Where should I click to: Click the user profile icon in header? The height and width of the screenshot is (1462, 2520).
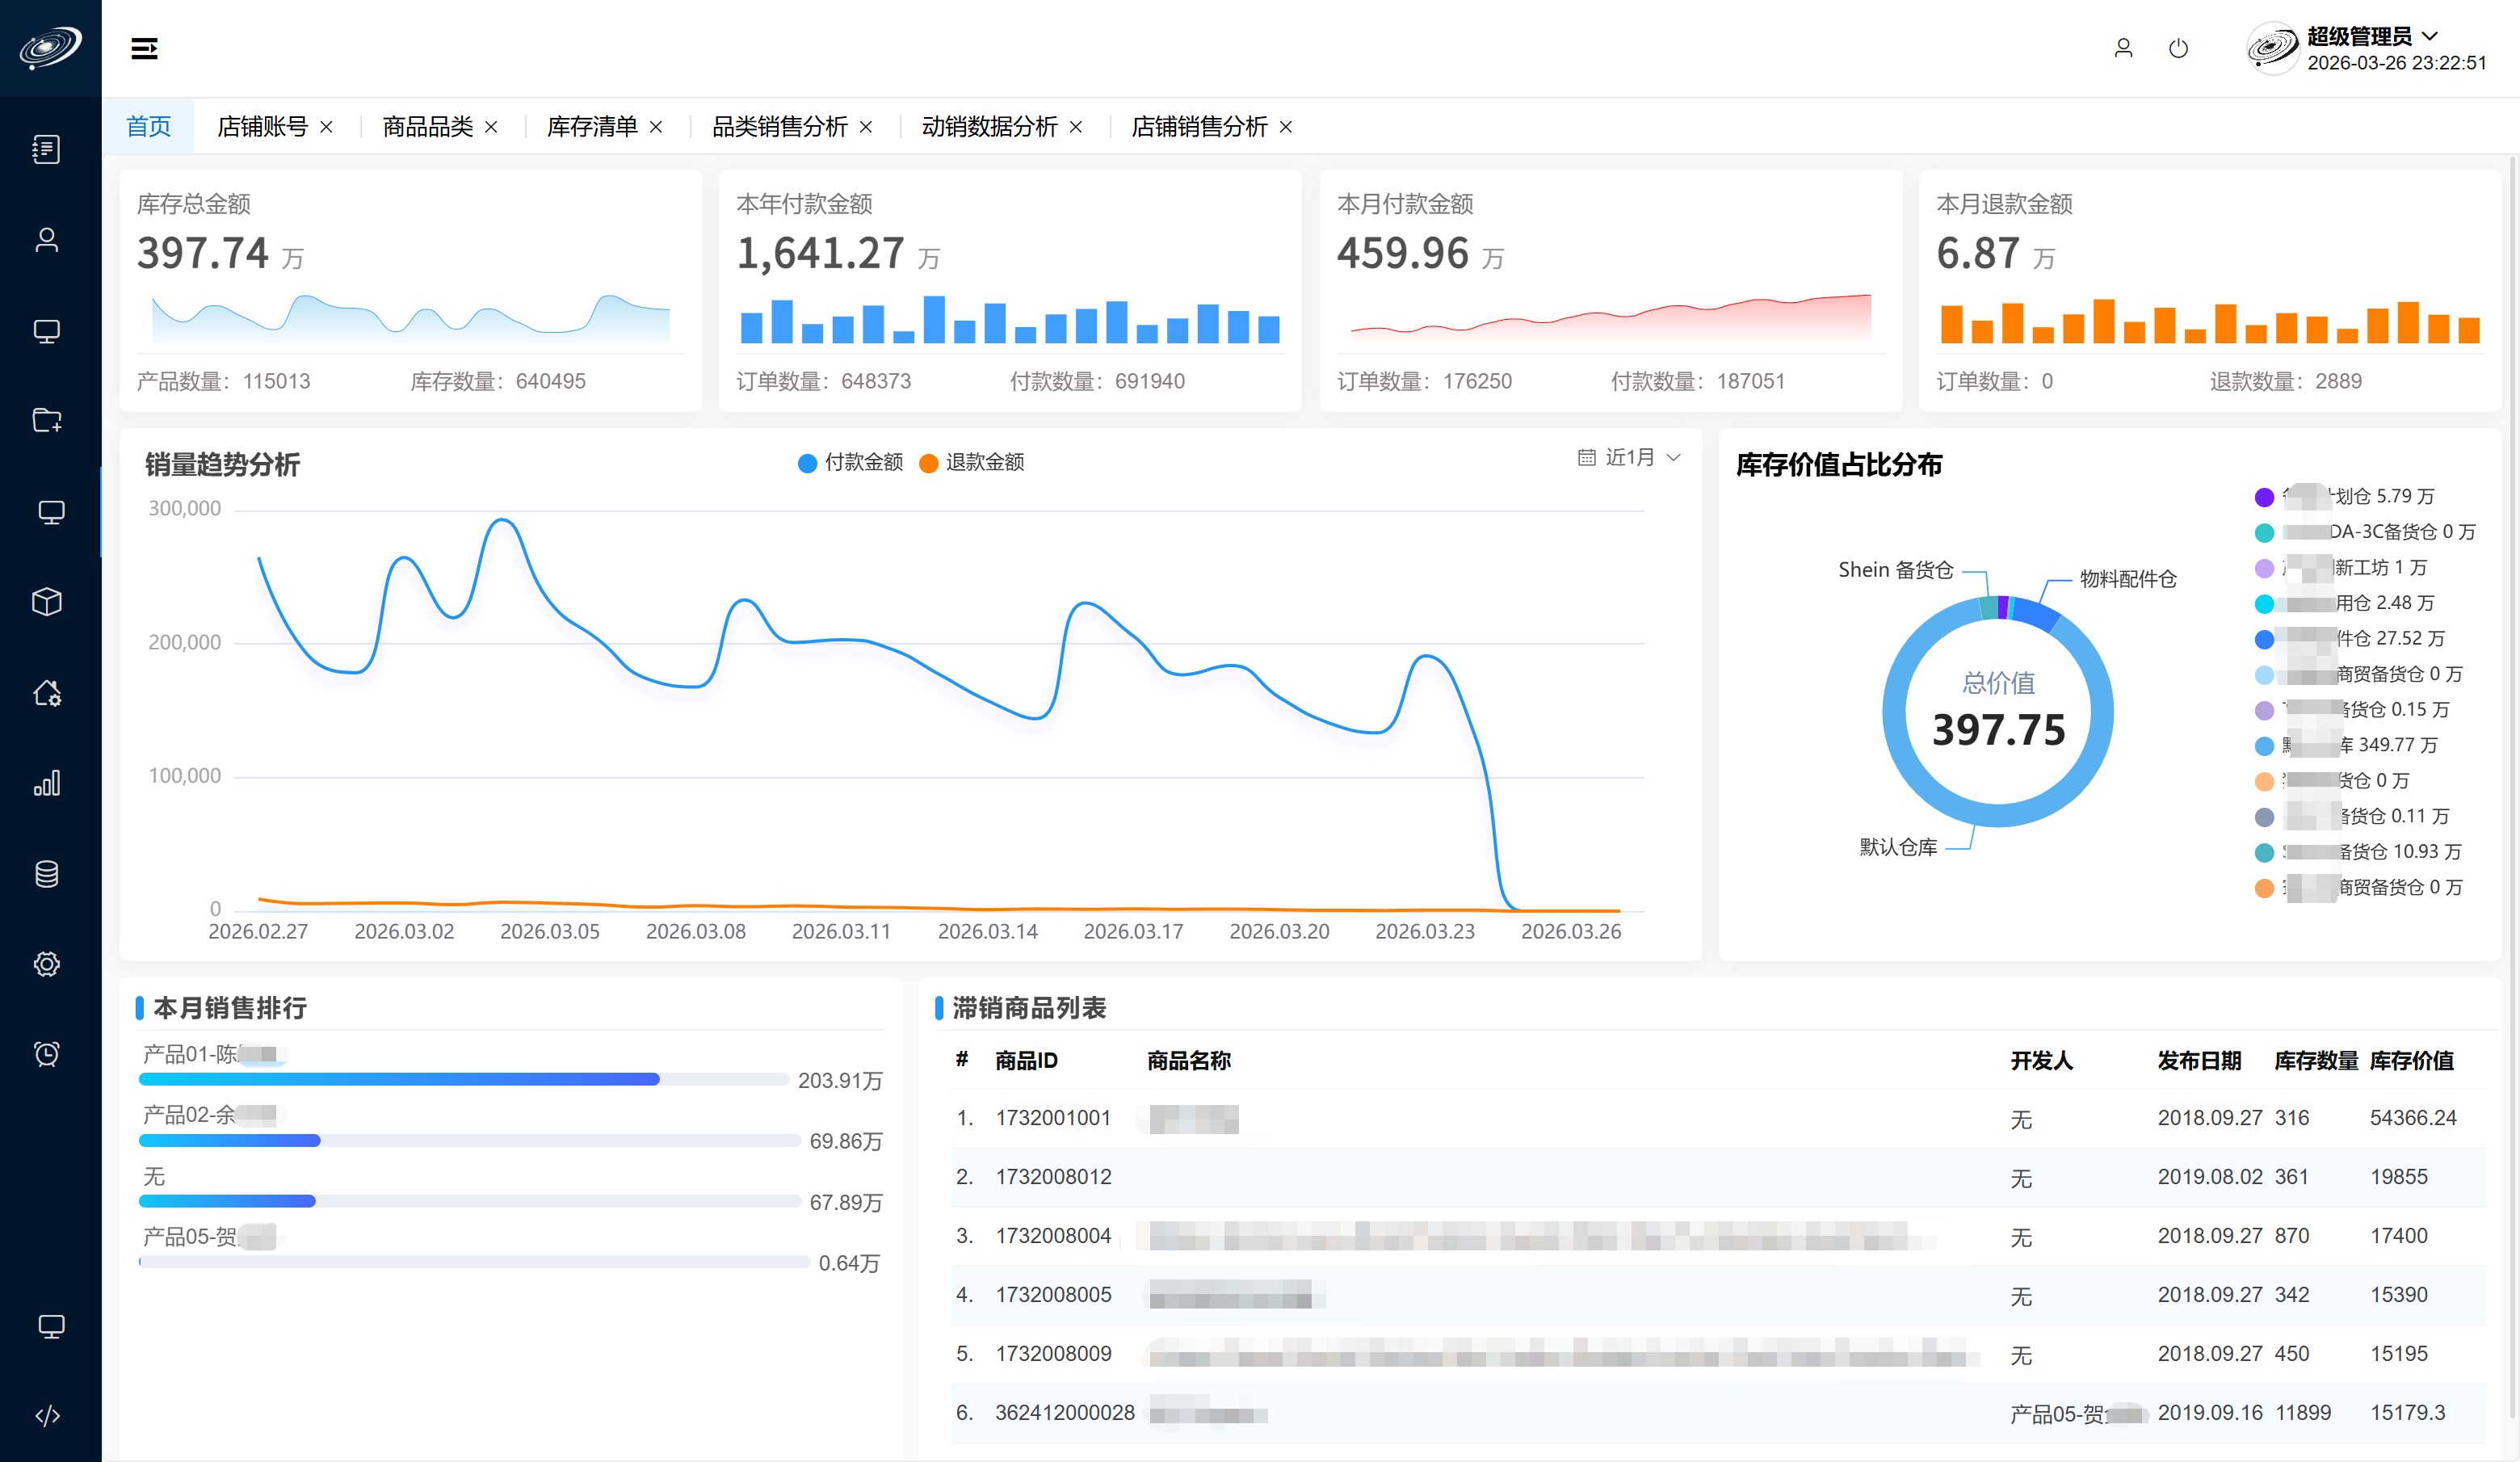2123,48
